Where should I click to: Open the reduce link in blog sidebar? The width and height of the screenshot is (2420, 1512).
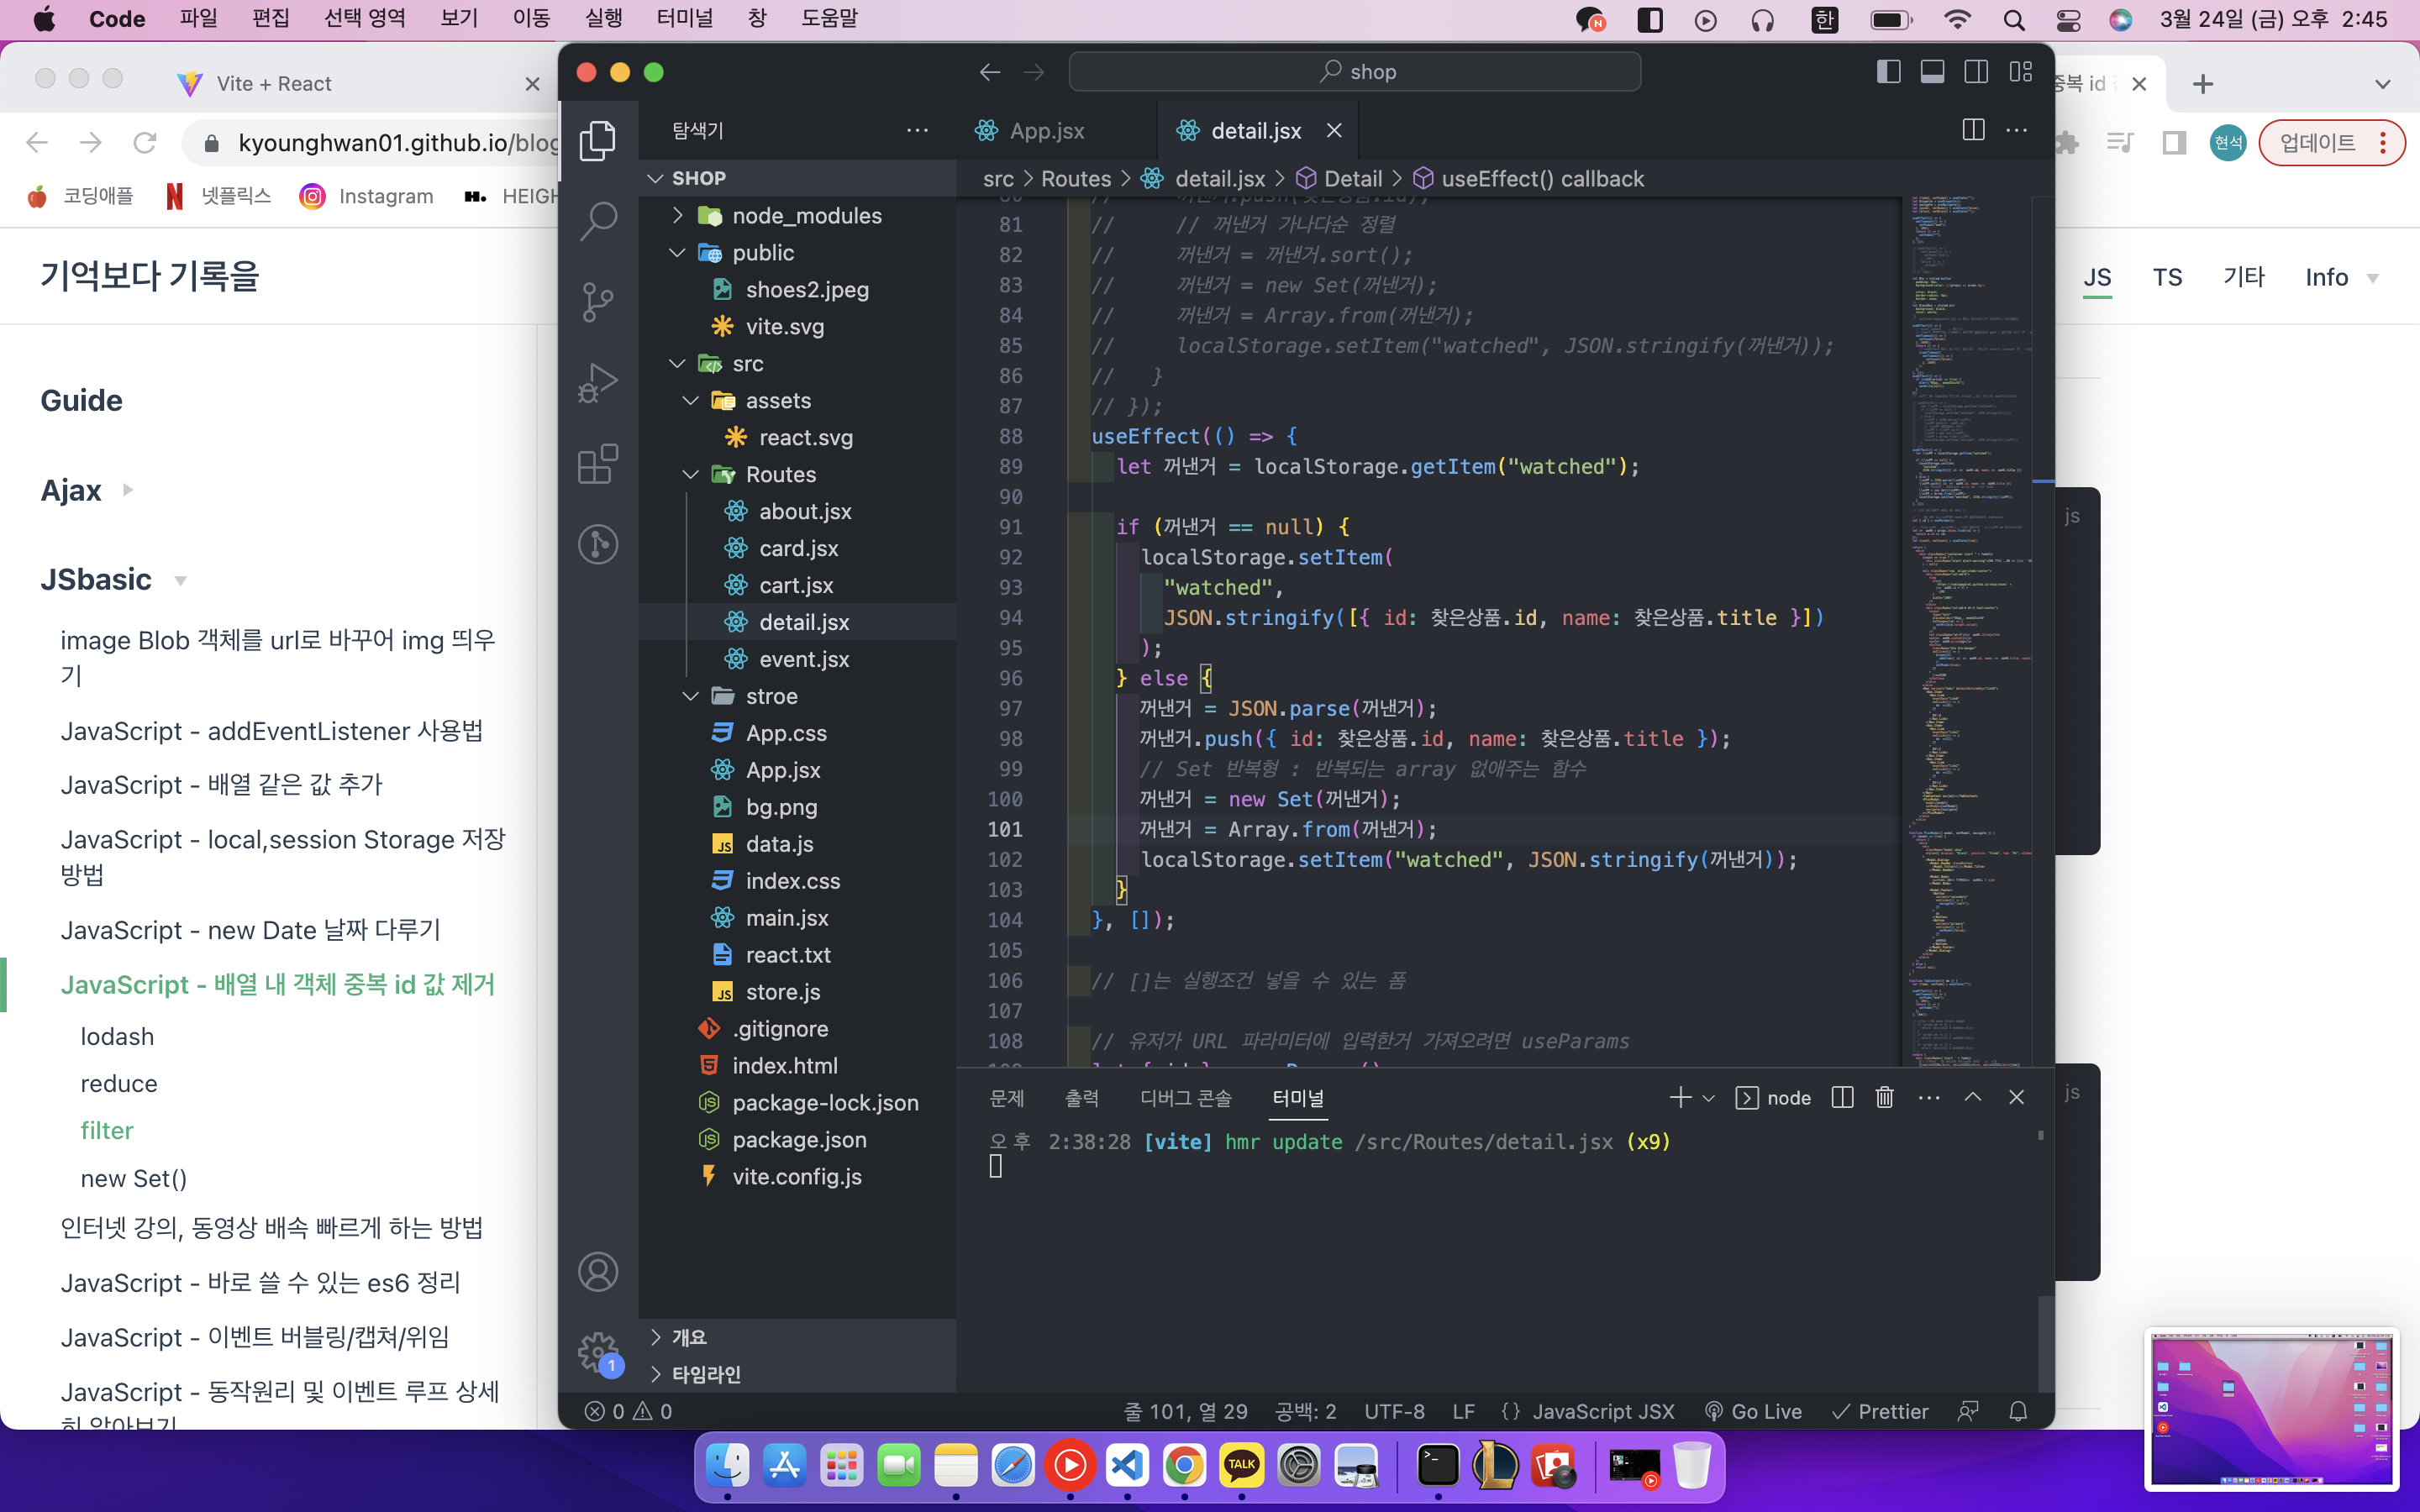pos(119,1084)
